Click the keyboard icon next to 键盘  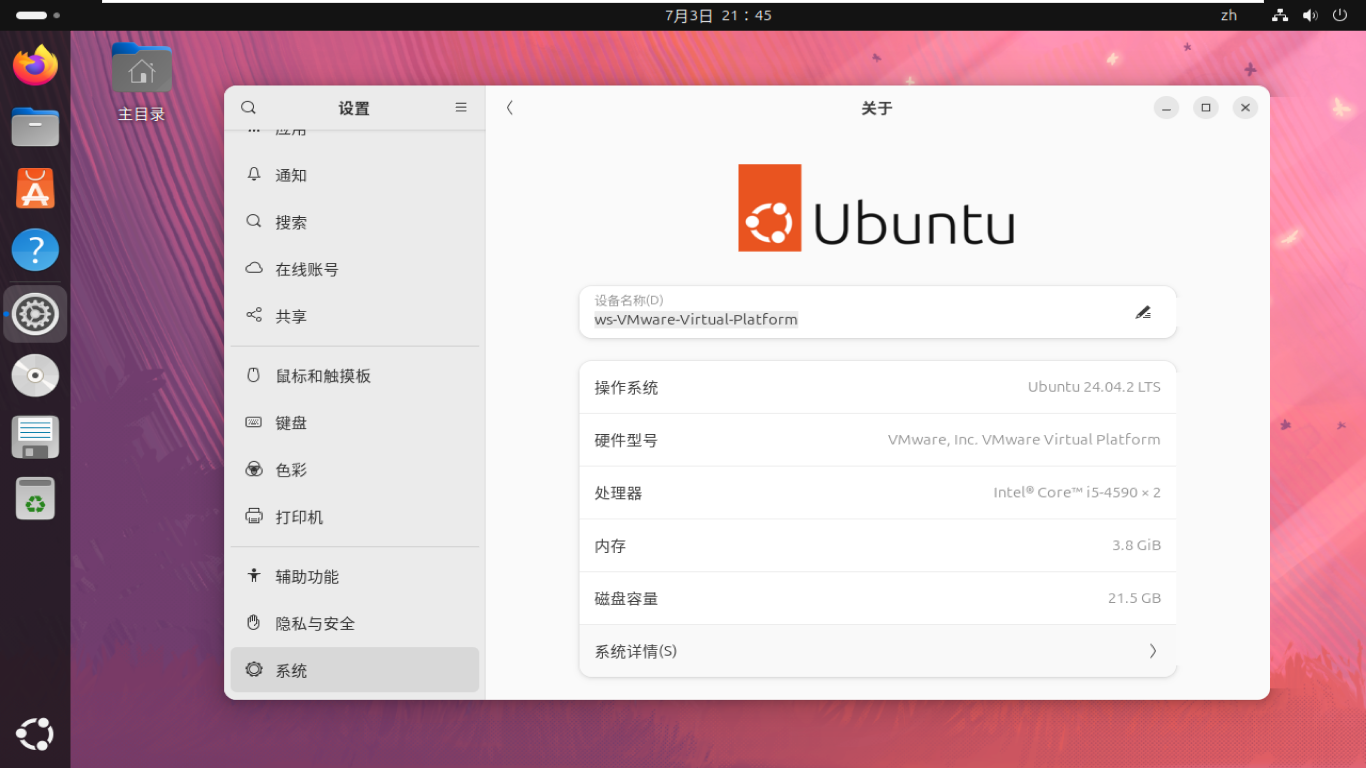pos(254,422)
